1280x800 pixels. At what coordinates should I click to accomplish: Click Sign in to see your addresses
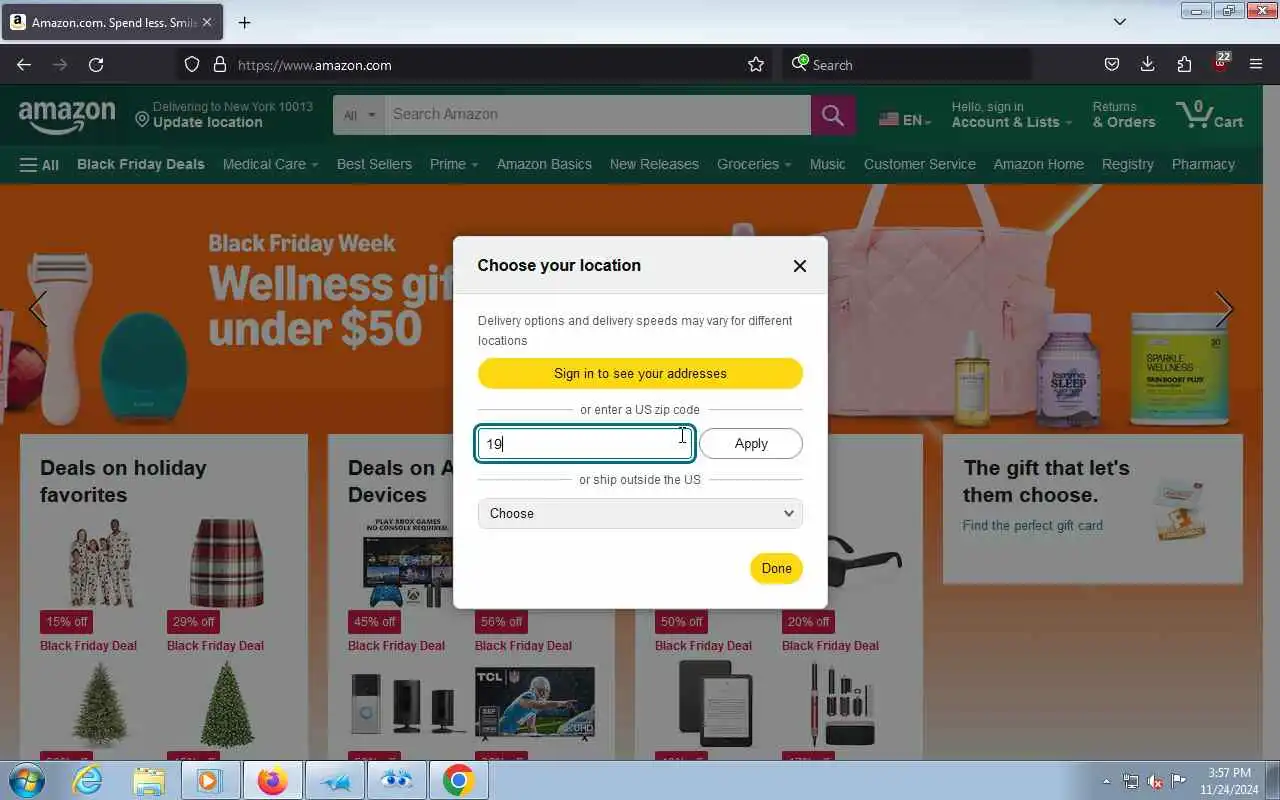(640, 373)
